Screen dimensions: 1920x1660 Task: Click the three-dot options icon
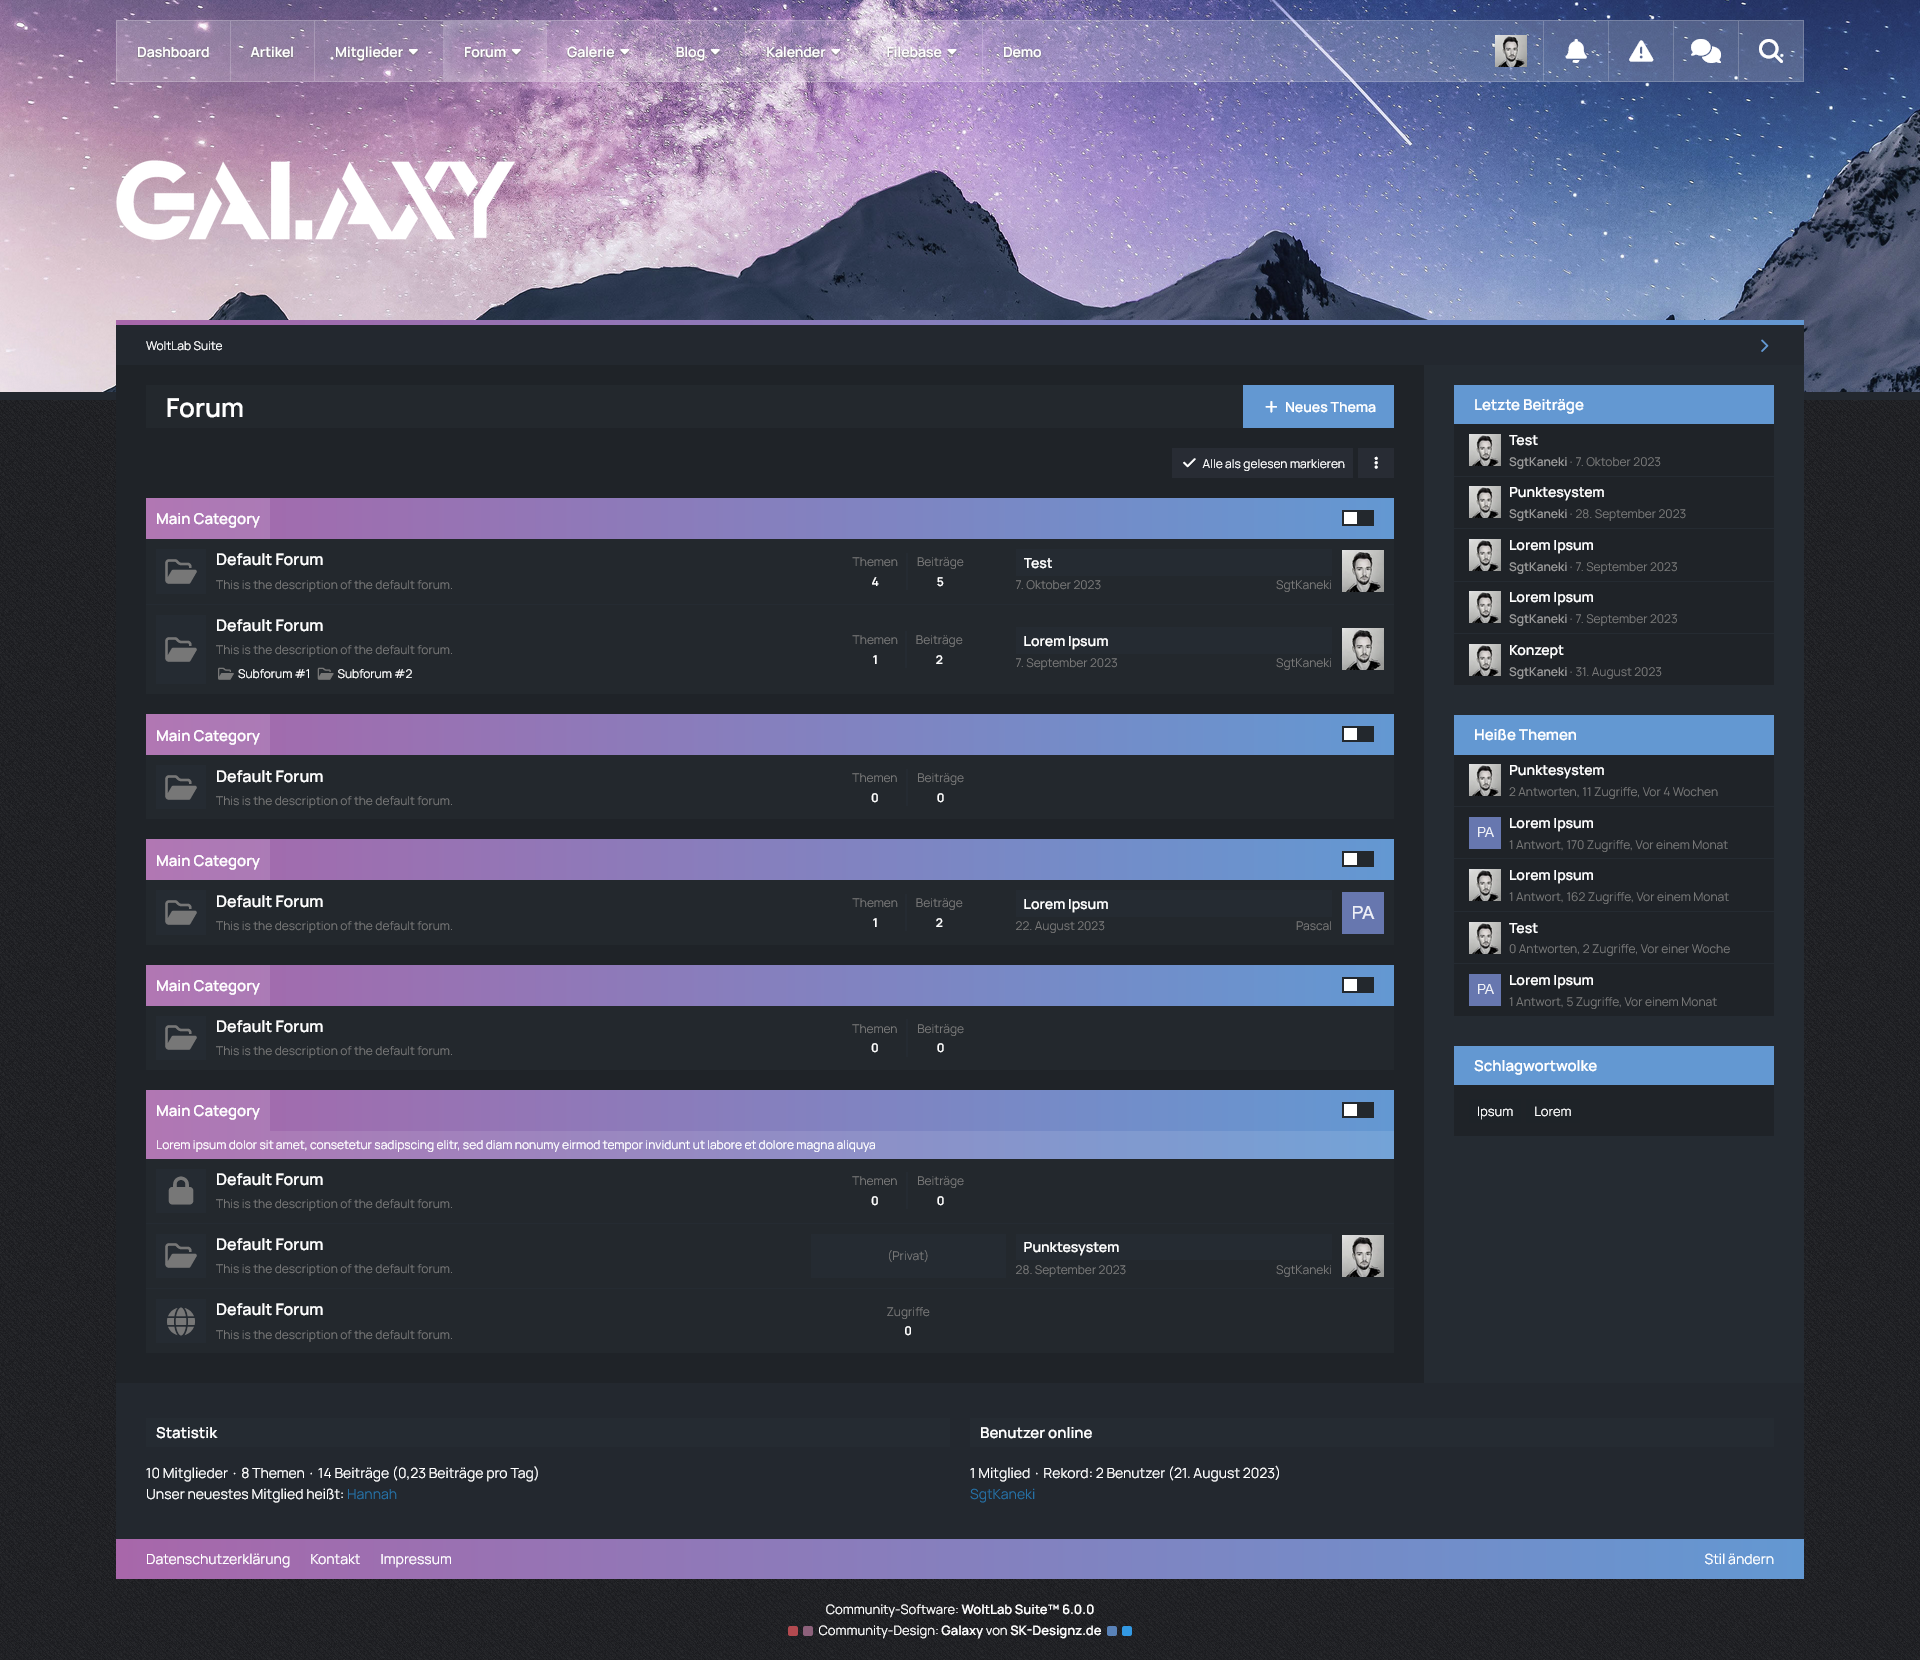1376,463
